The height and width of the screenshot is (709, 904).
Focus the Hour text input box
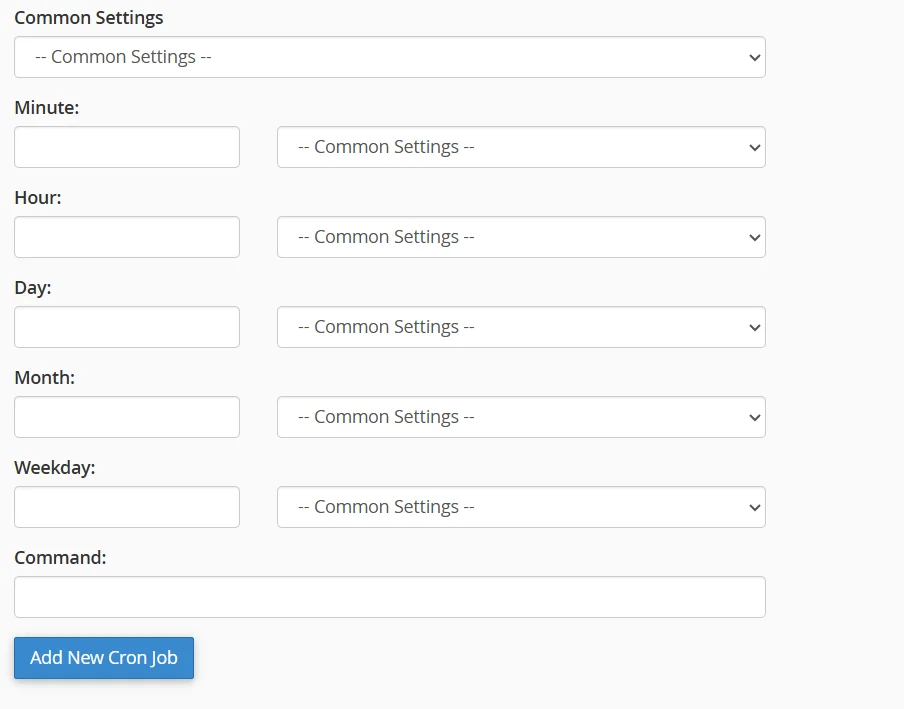pyautogui.click(x=127, y=237)
